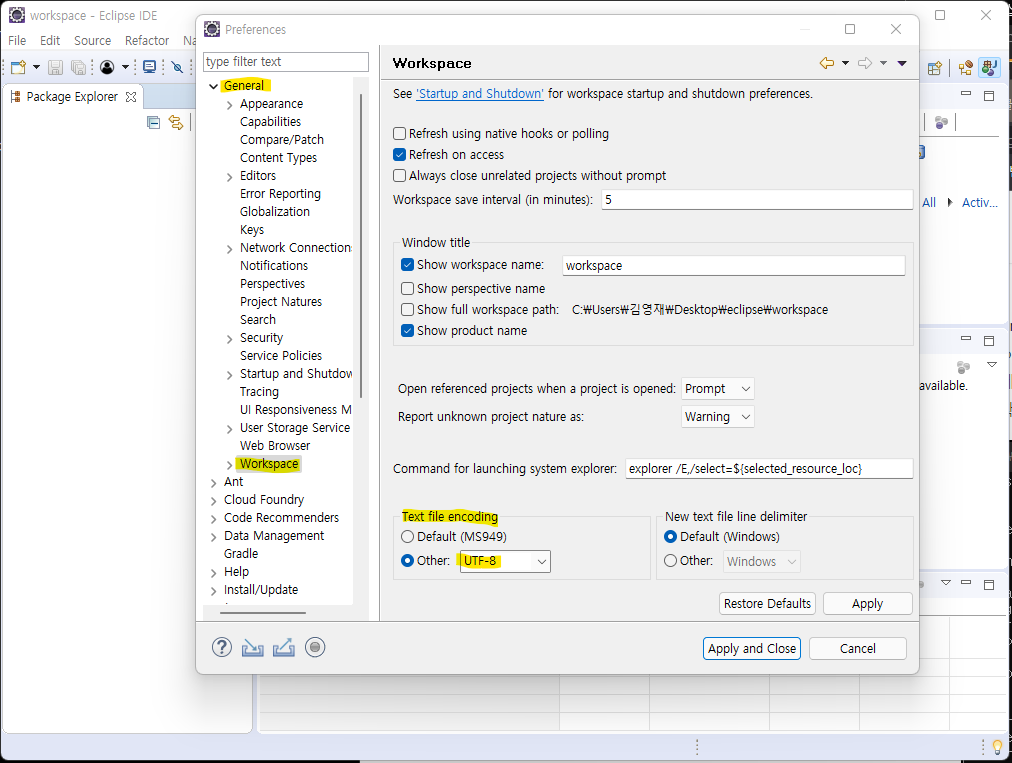1012x763 pixels.
Task: Click the workspace name text field
Action: [734, 265]
